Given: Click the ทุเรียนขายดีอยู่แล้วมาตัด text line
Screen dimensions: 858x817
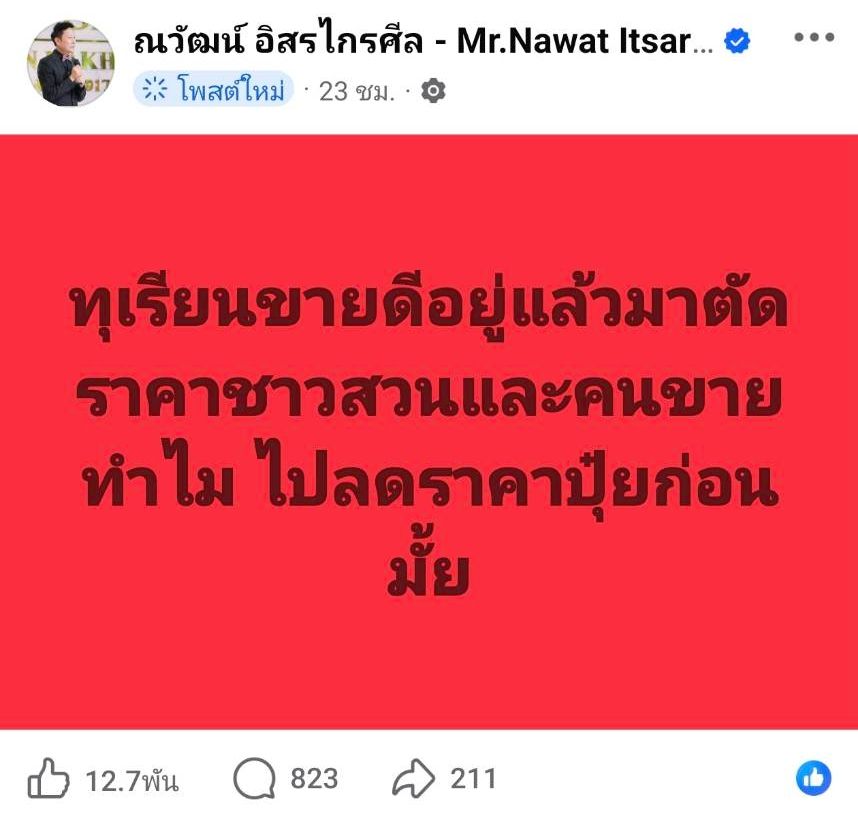Looking at the screenshot, I should [x=429, y=306].
